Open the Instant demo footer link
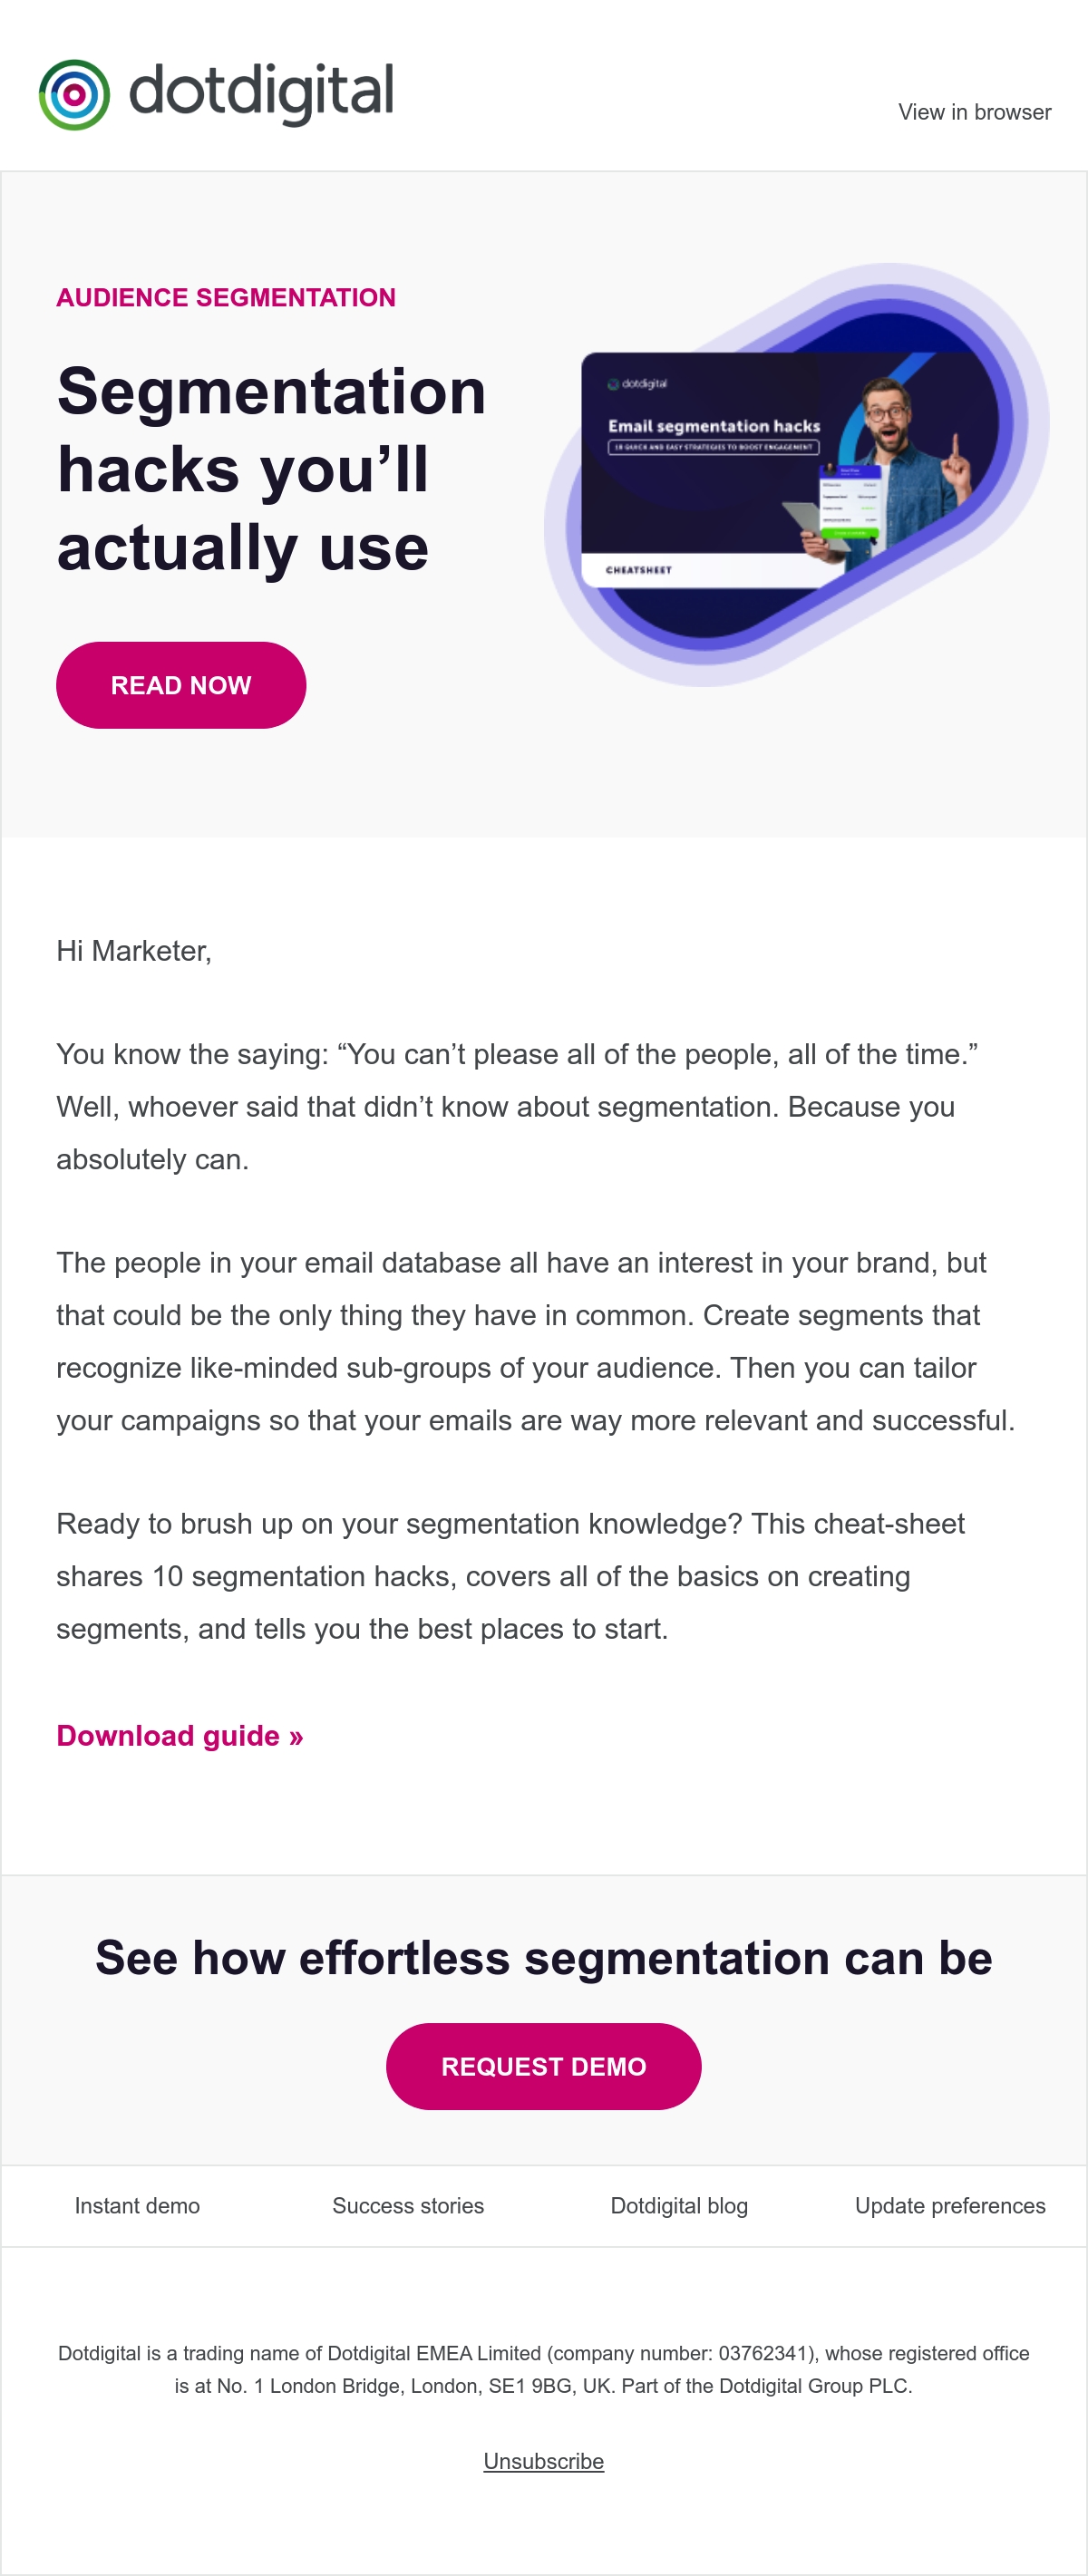This screenshot has width=1088, height=2576. [137, 2205]
